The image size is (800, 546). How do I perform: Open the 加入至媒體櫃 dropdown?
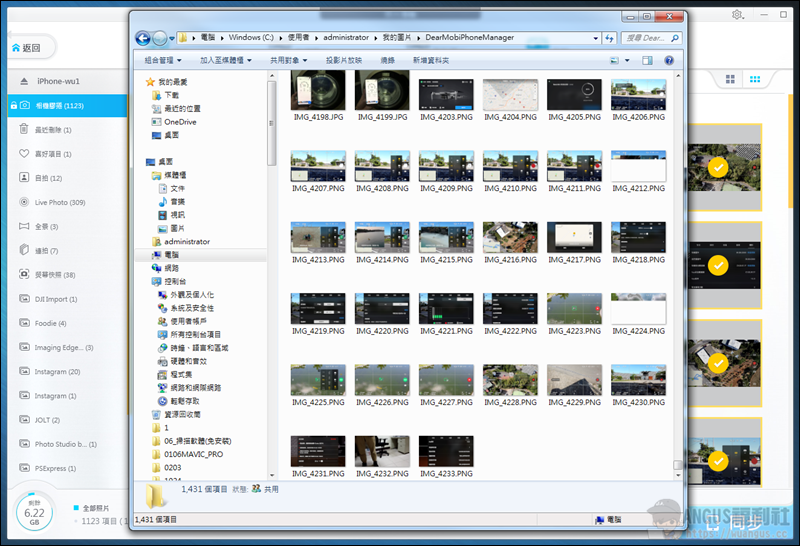pyautogui.click(x=229, y=60)
